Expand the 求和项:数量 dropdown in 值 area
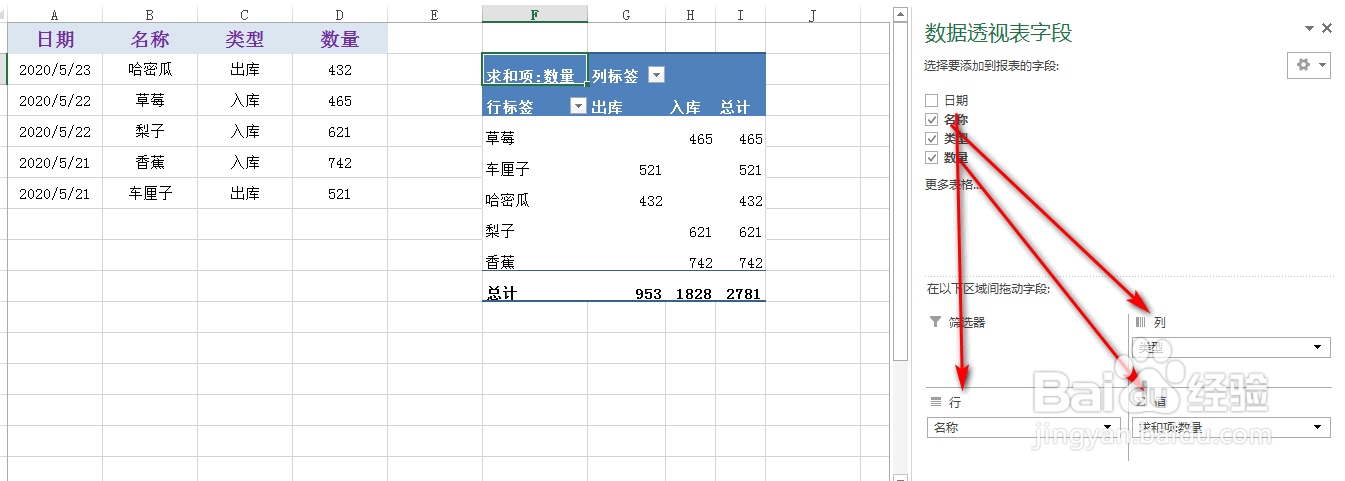The width and height of the screenshot is (1345, 481). pyautogui.click(x=1316, y=427)
